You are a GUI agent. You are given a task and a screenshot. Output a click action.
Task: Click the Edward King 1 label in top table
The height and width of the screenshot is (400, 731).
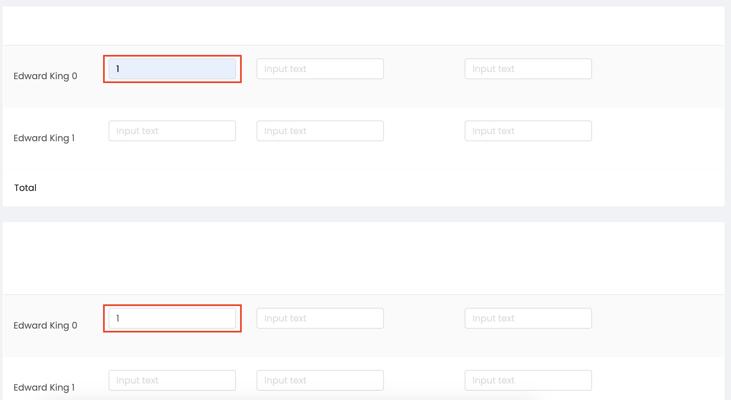[x=44, y=138]
